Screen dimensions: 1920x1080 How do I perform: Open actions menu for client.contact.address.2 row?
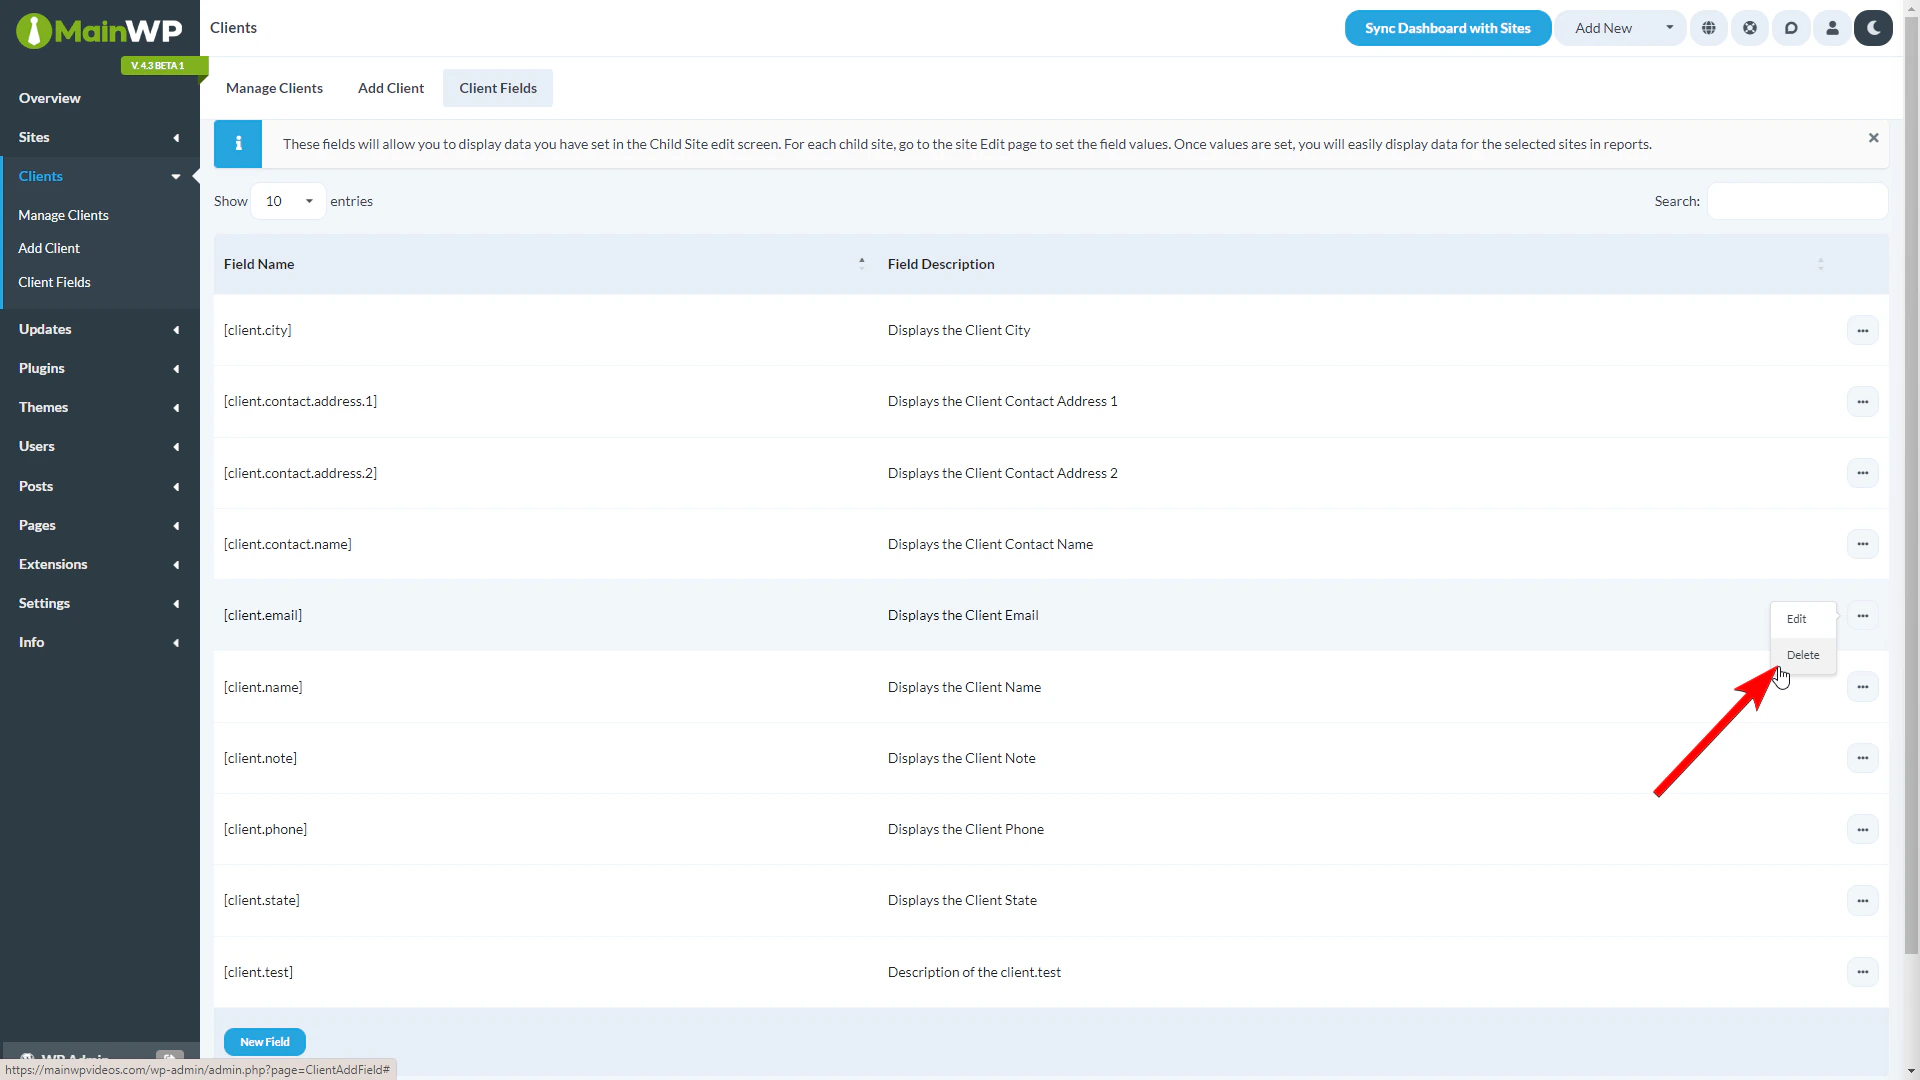coord(1862,473)
